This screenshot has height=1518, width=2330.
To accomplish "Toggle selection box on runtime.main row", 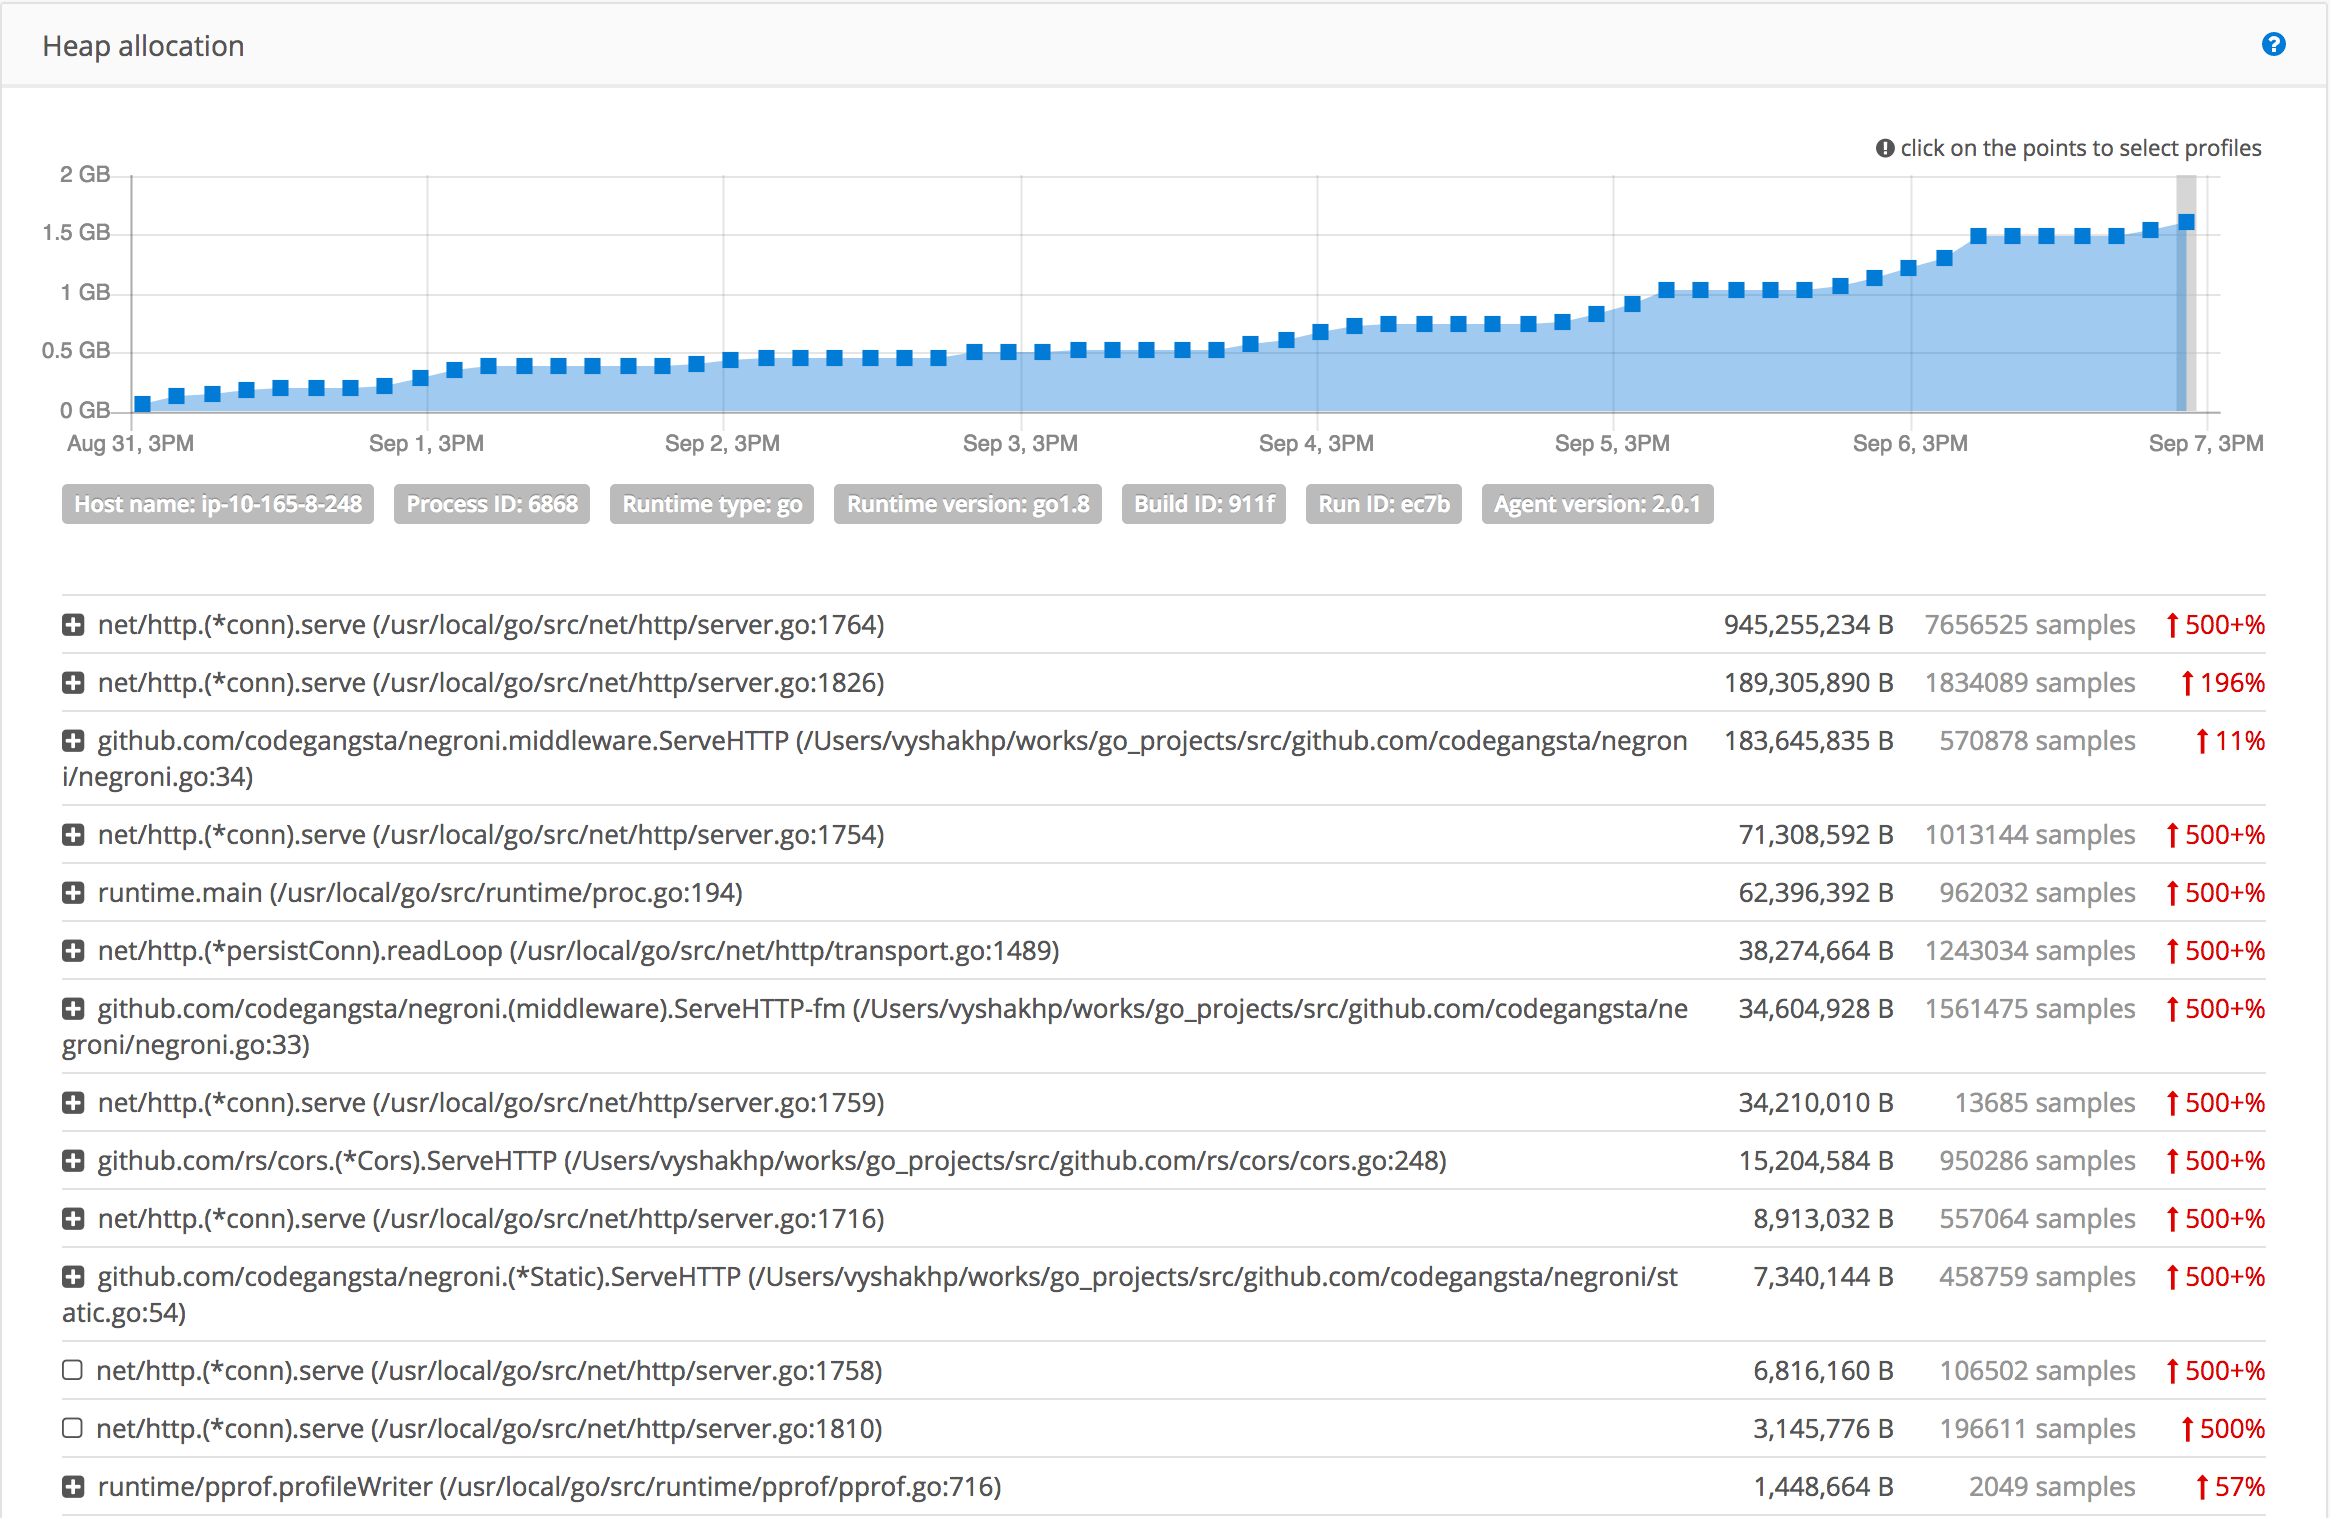I will (x=72, y=892).
